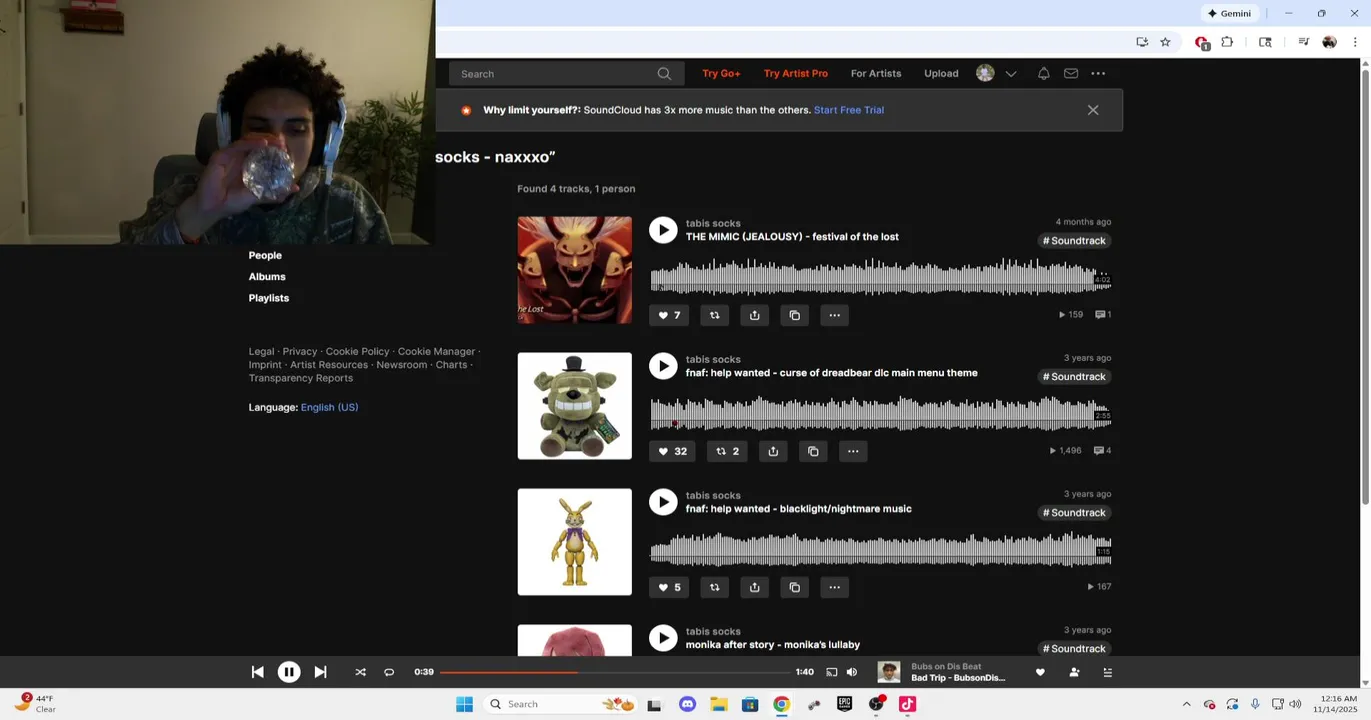1371x720 pixels.
Task: Open more options for blacklight/nightmare track
Action: click(835, 587)
